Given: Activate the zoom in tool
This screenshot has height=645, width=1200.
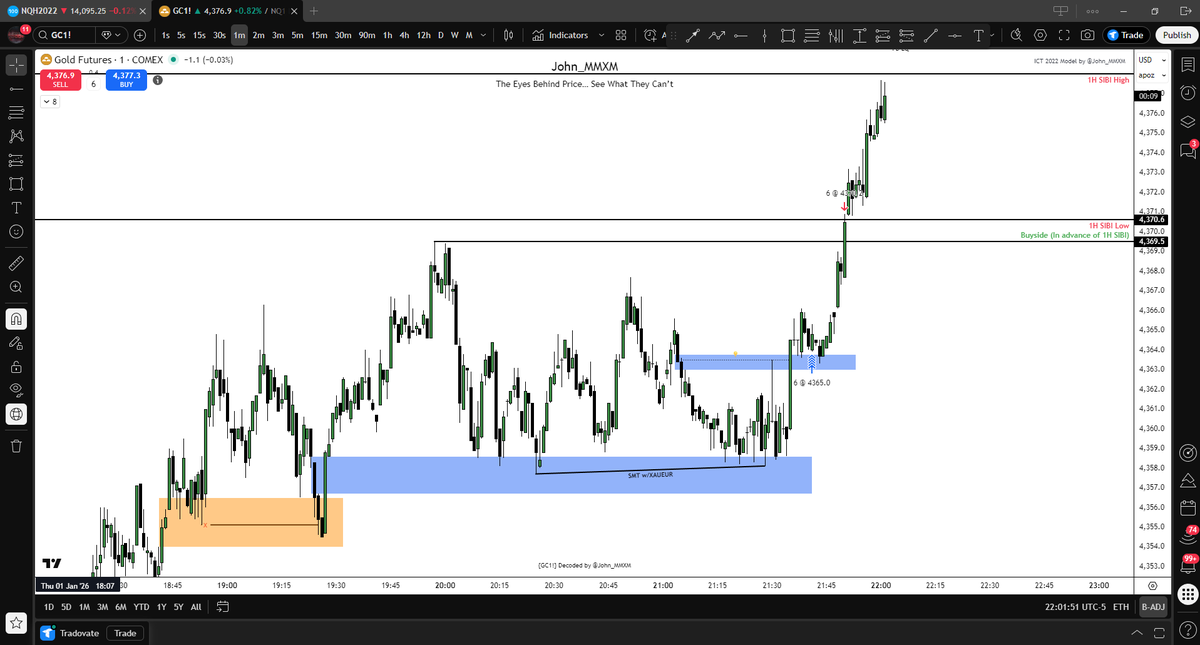Looking at the screenshot, I should coord(16,287).
